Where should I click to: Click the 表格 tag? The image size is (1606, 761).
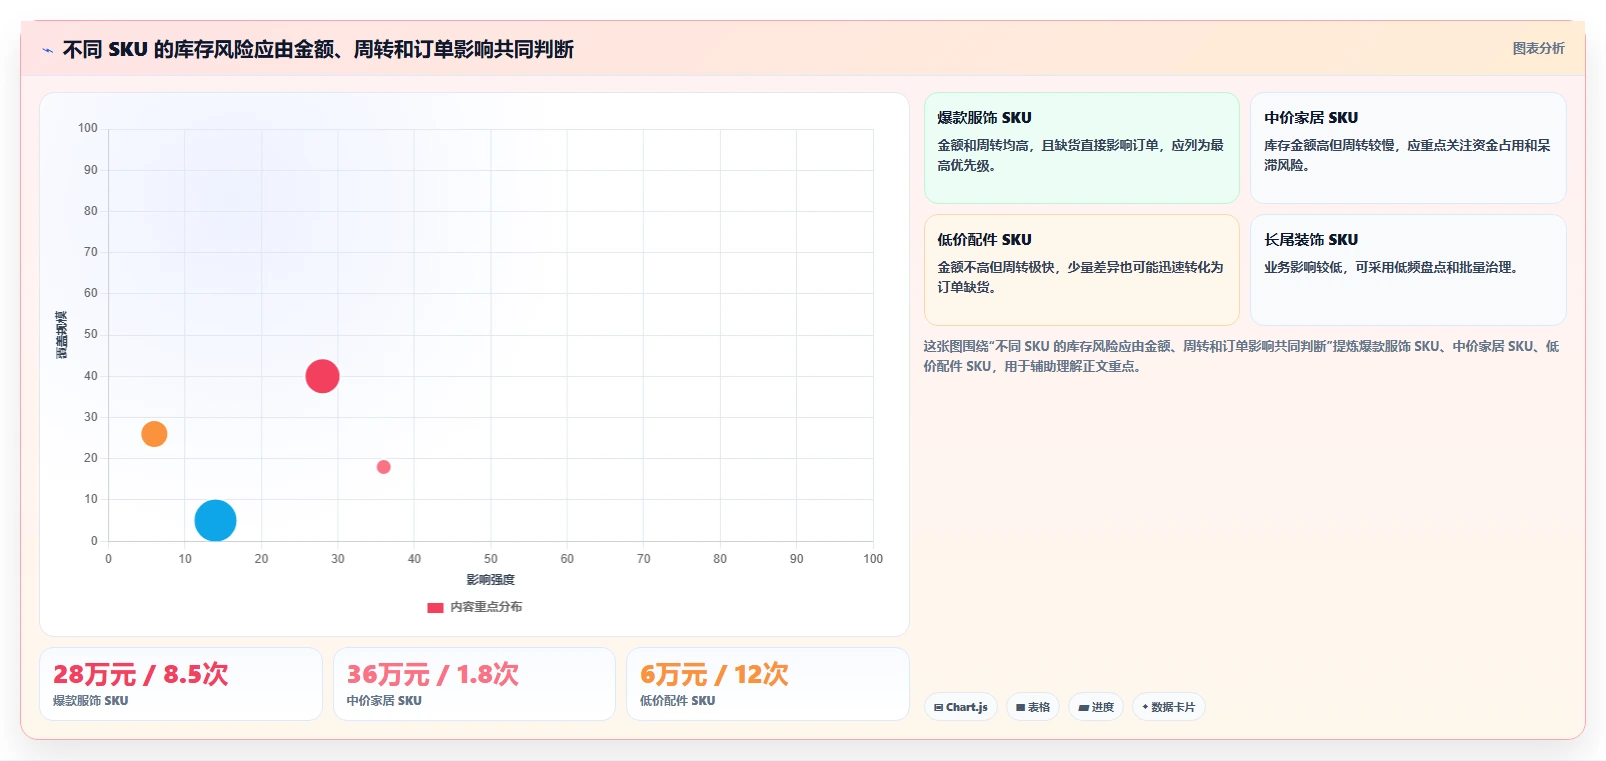1033,707
